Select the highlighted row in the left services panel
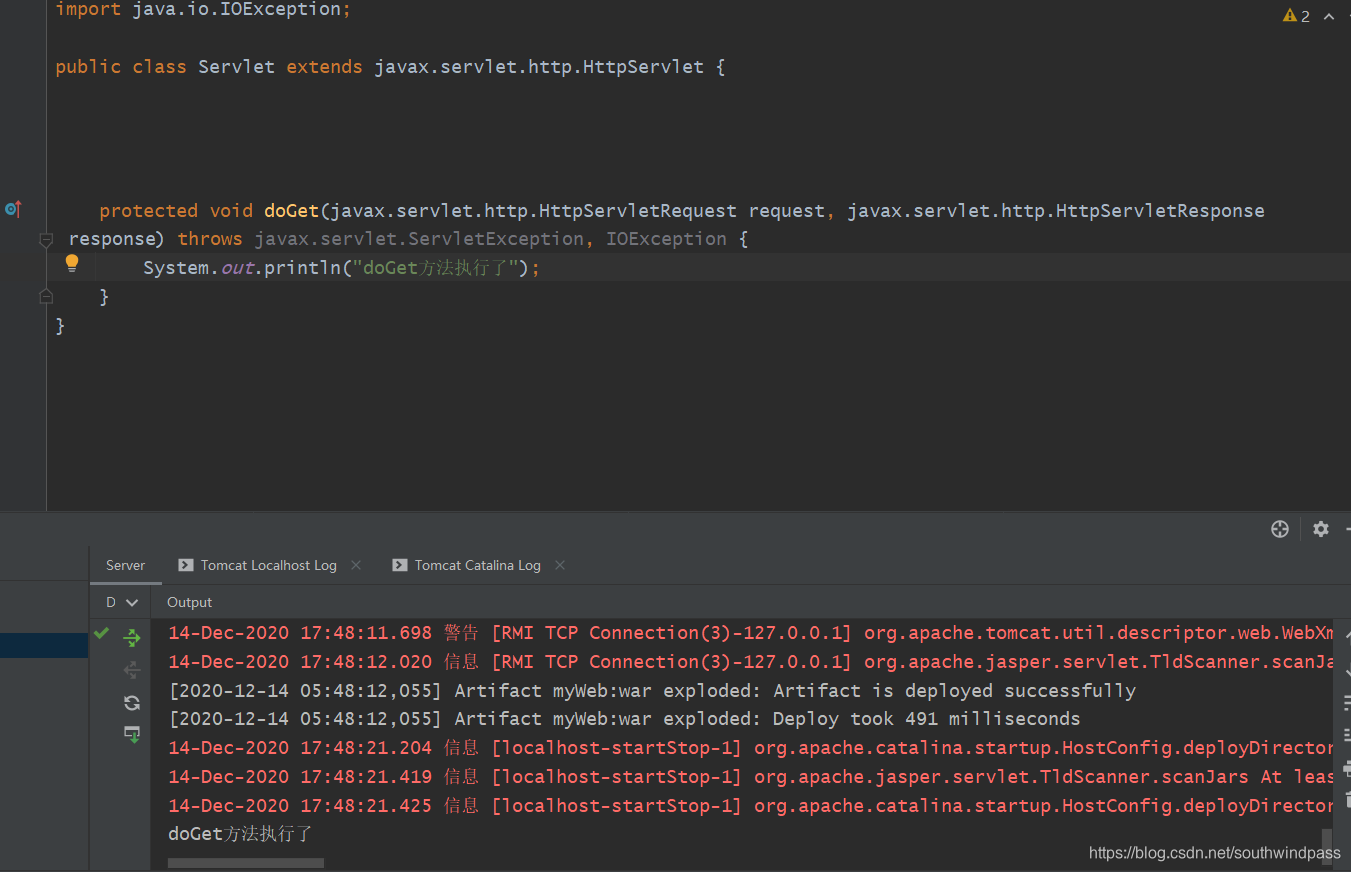1351x872 pixels. pos(44,645)
